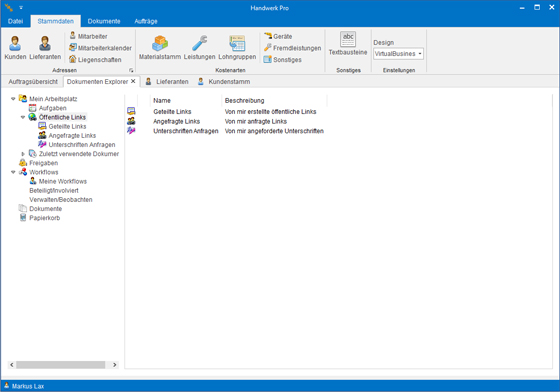Switch to the Dokumente ribbon tab
The width and height of the screenshot is (560, 392).
pyautogui.click(x=104, y=21)
